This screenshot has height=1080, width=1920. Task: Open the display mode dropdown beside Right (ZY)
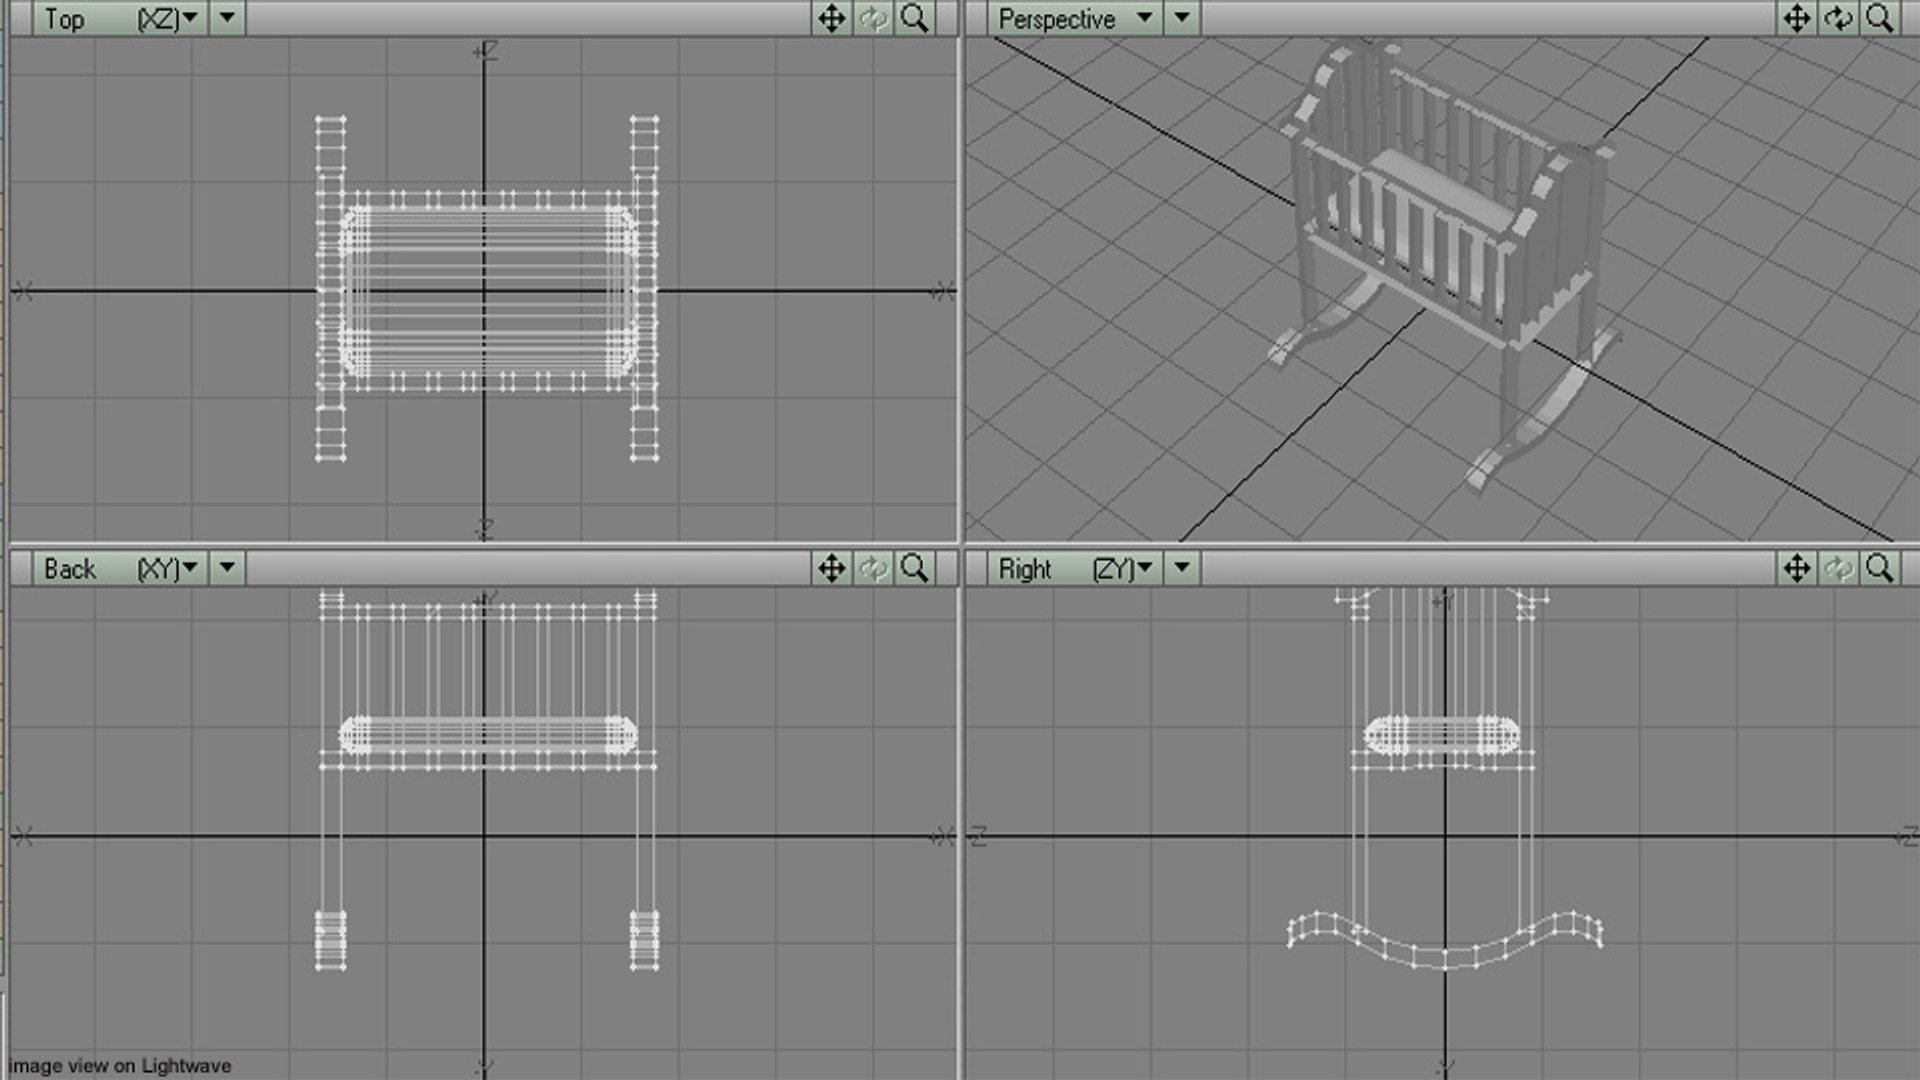[1182, 568]
